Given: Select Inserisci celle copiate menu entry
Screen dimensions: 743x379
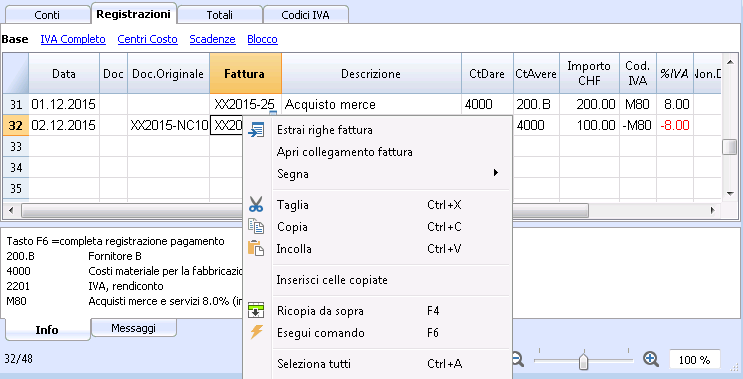Looking at the screenshot, I should [332, 280].
